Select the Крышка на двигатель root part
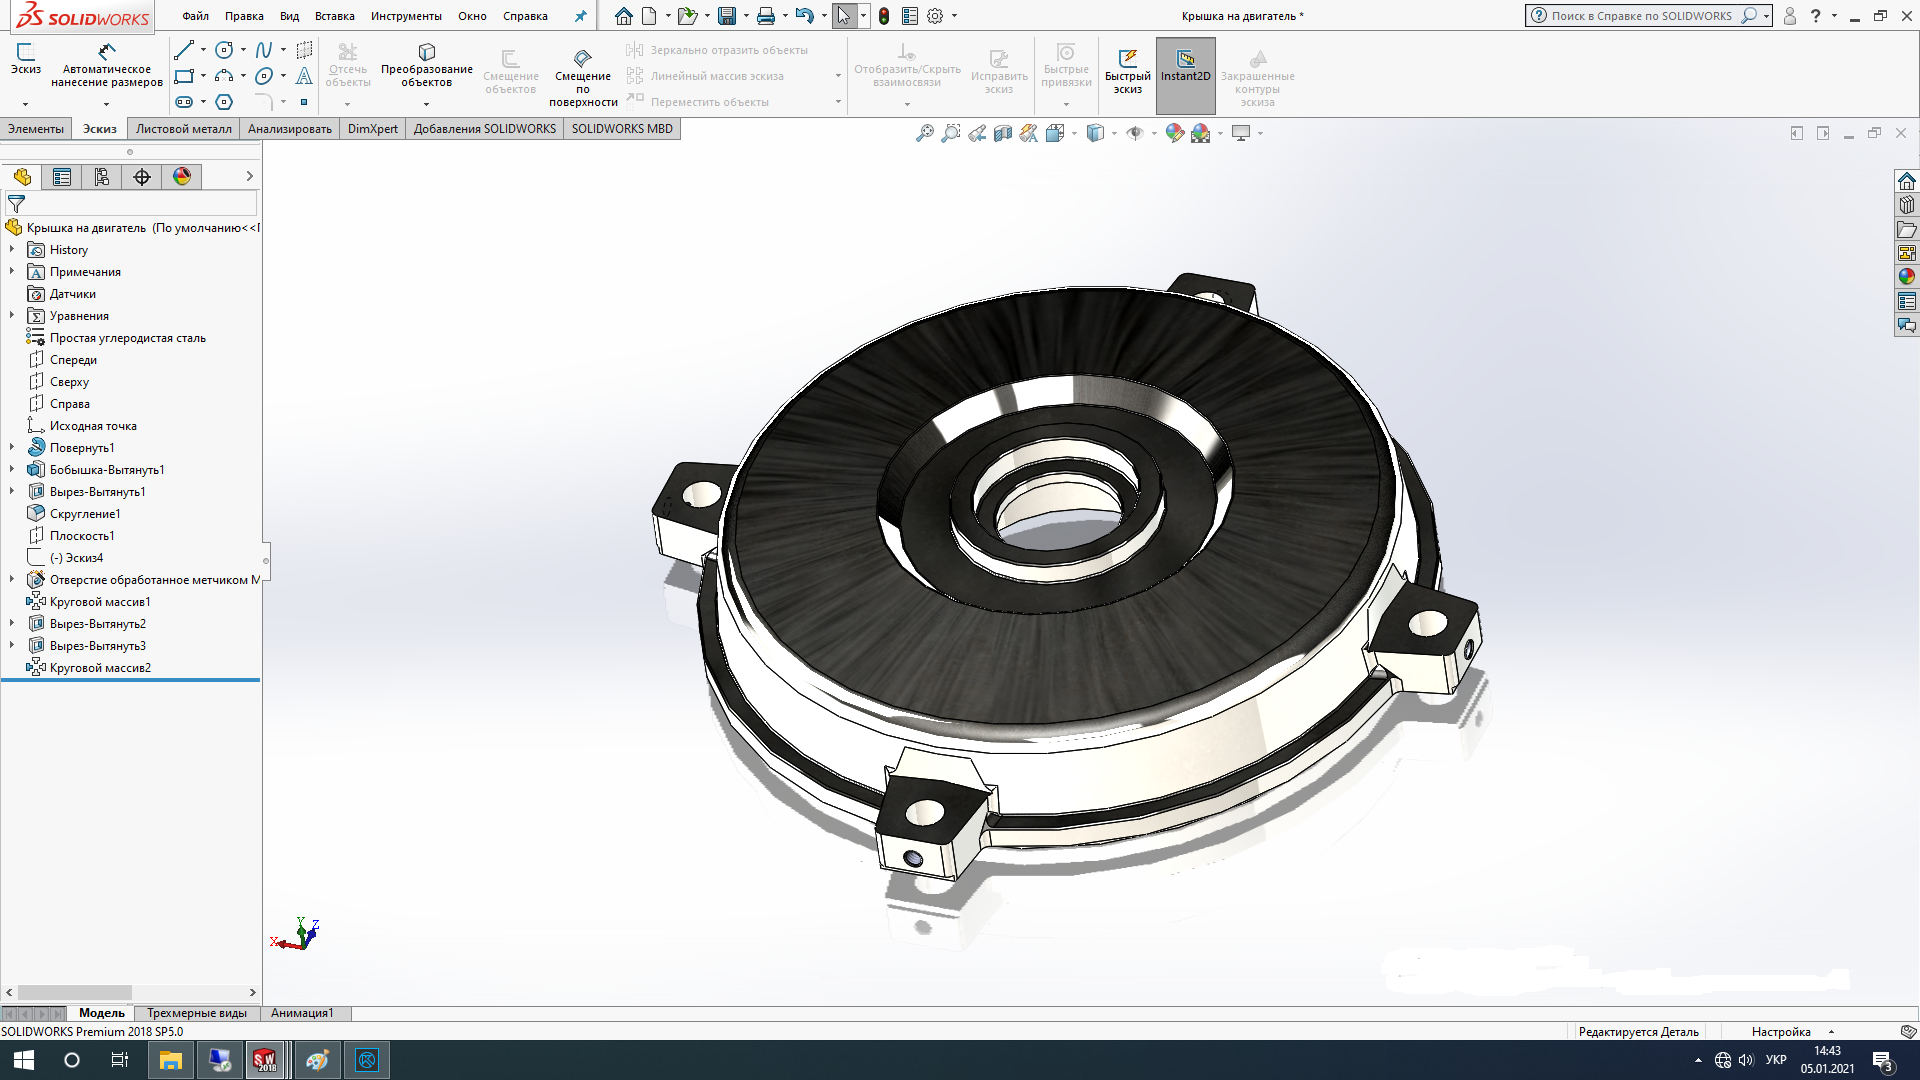The height and width of the screenshot is (1080, 1920). 131,227
